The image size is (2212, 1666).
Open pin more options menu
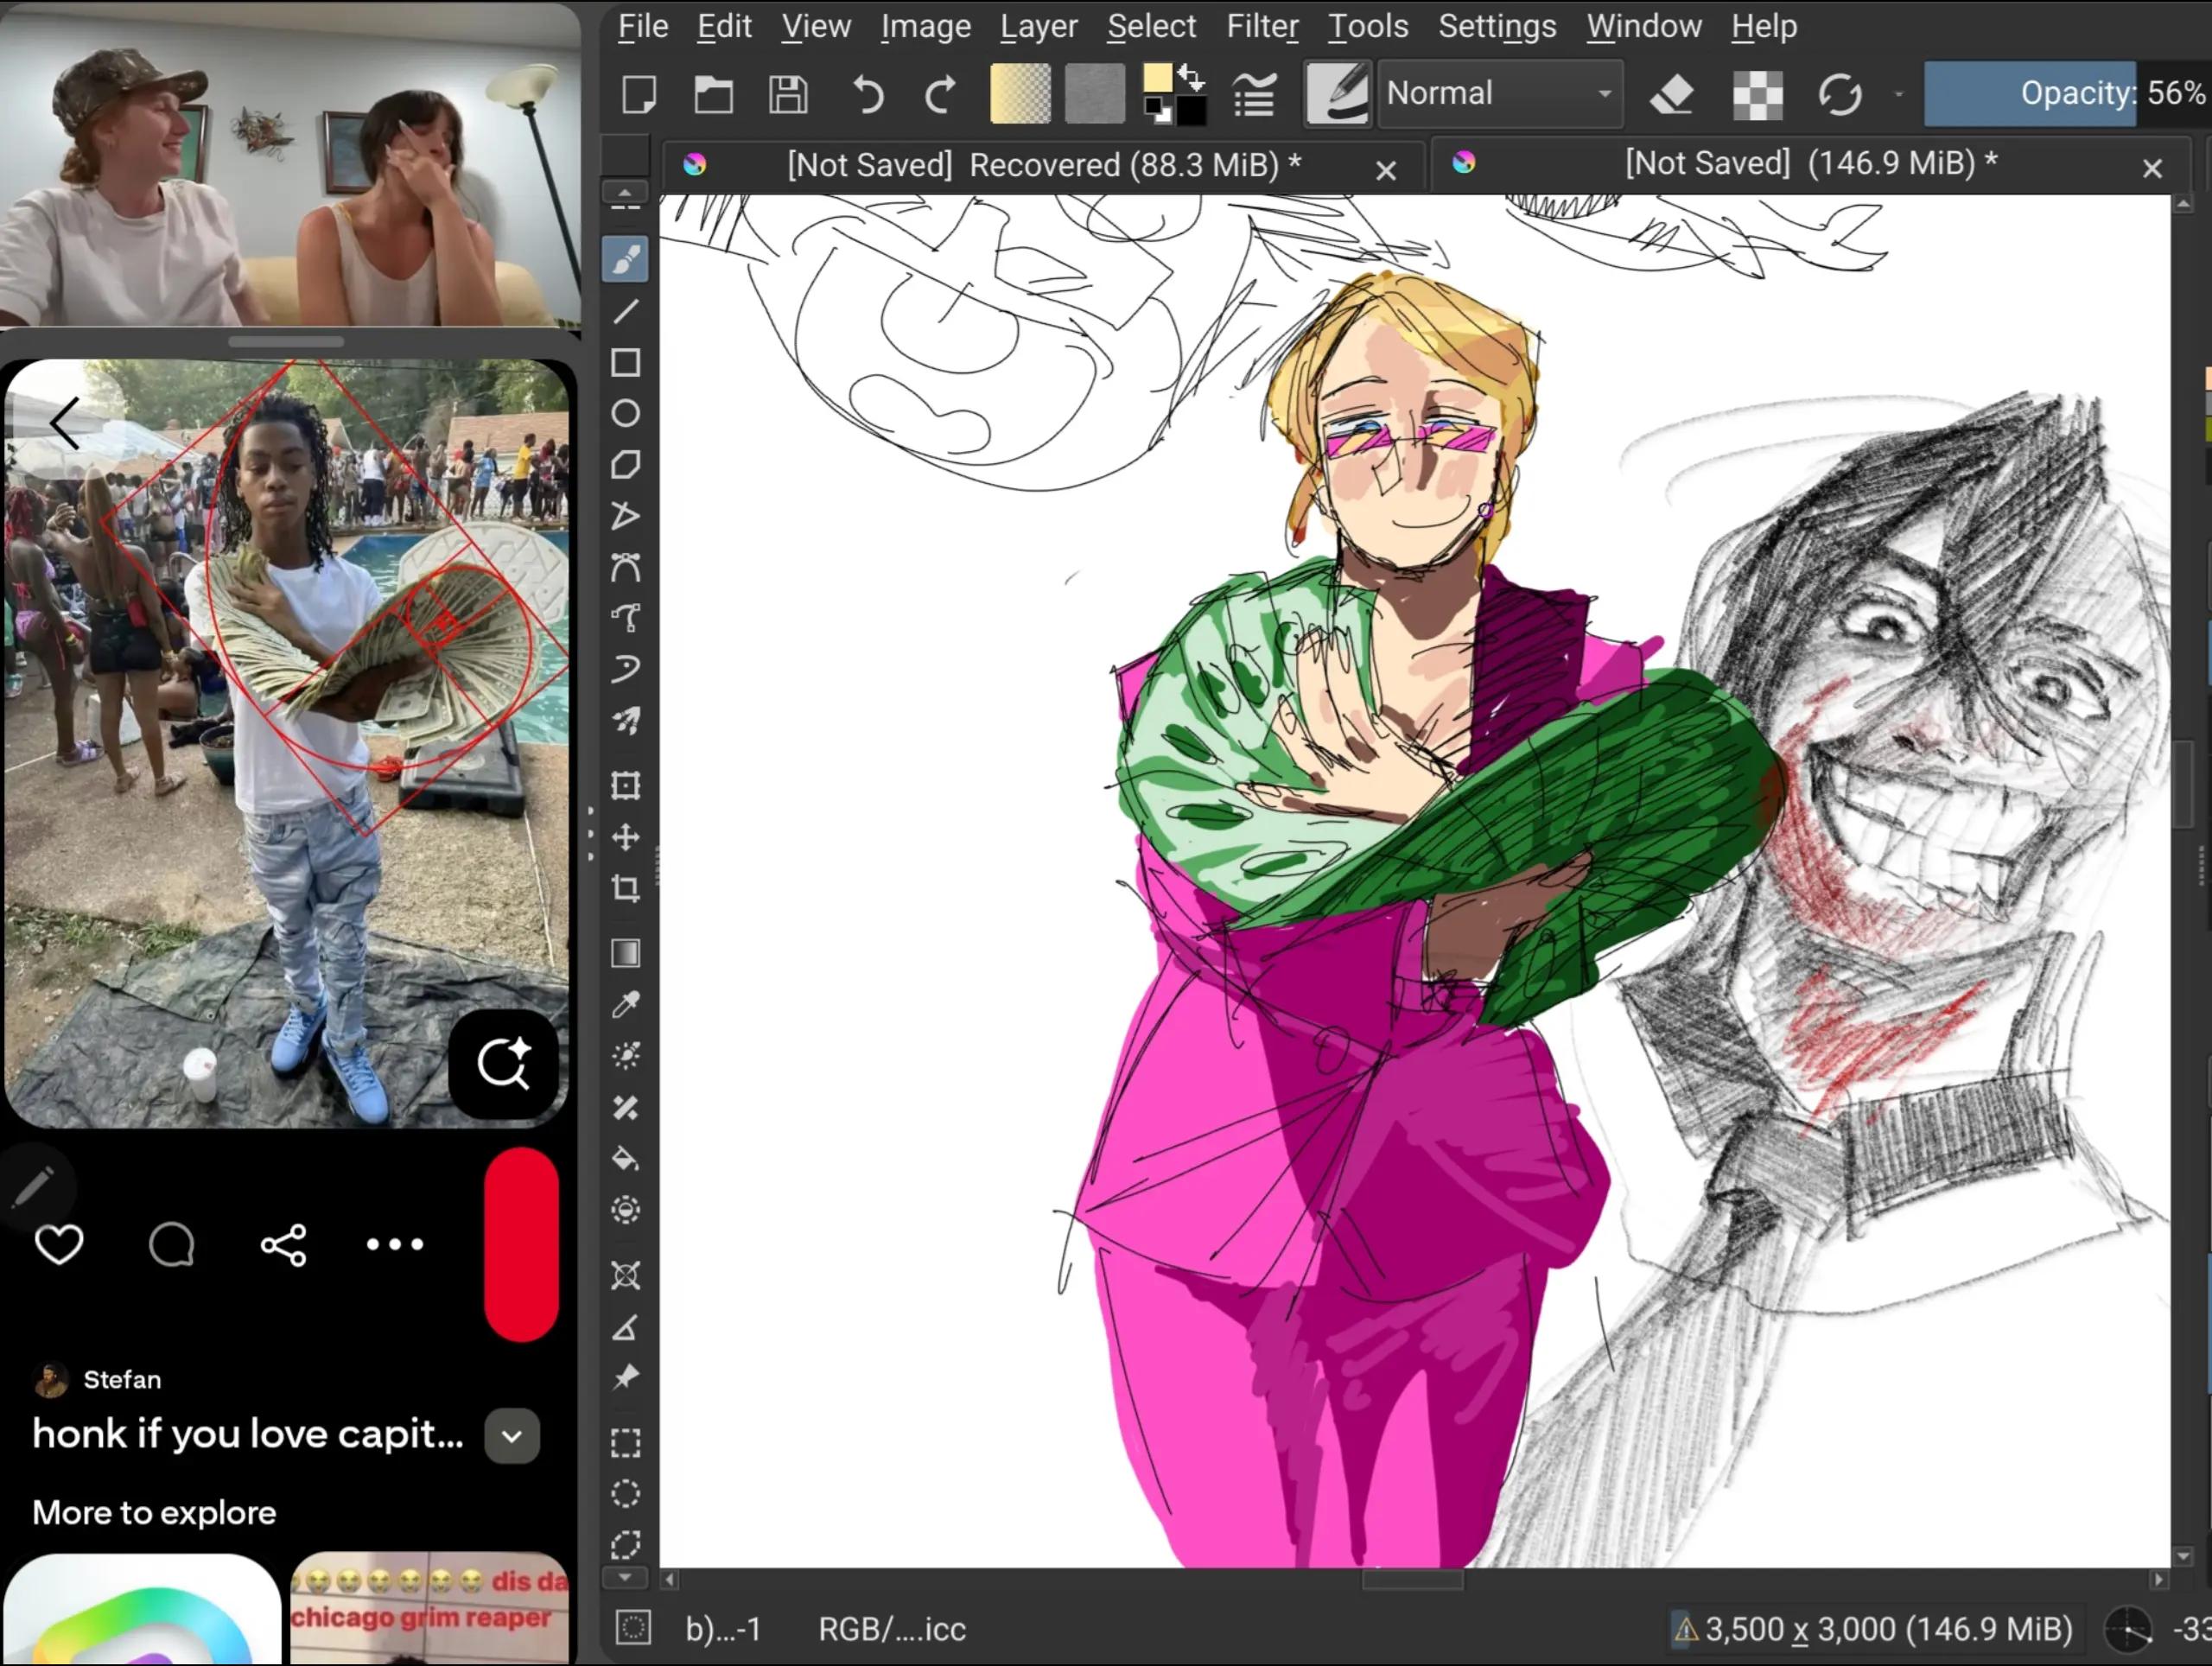click(x=395, y=1244)
